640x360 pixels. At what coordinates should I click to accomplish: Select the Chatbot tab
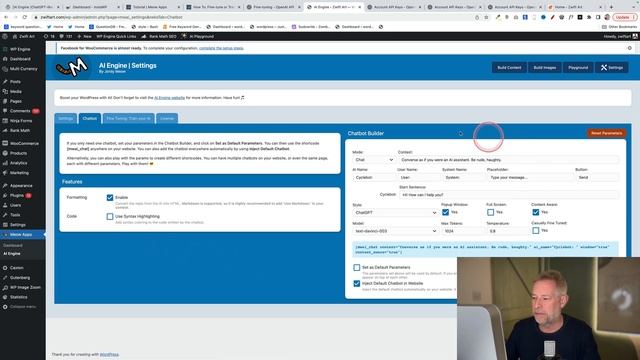(x=90, y=118)
